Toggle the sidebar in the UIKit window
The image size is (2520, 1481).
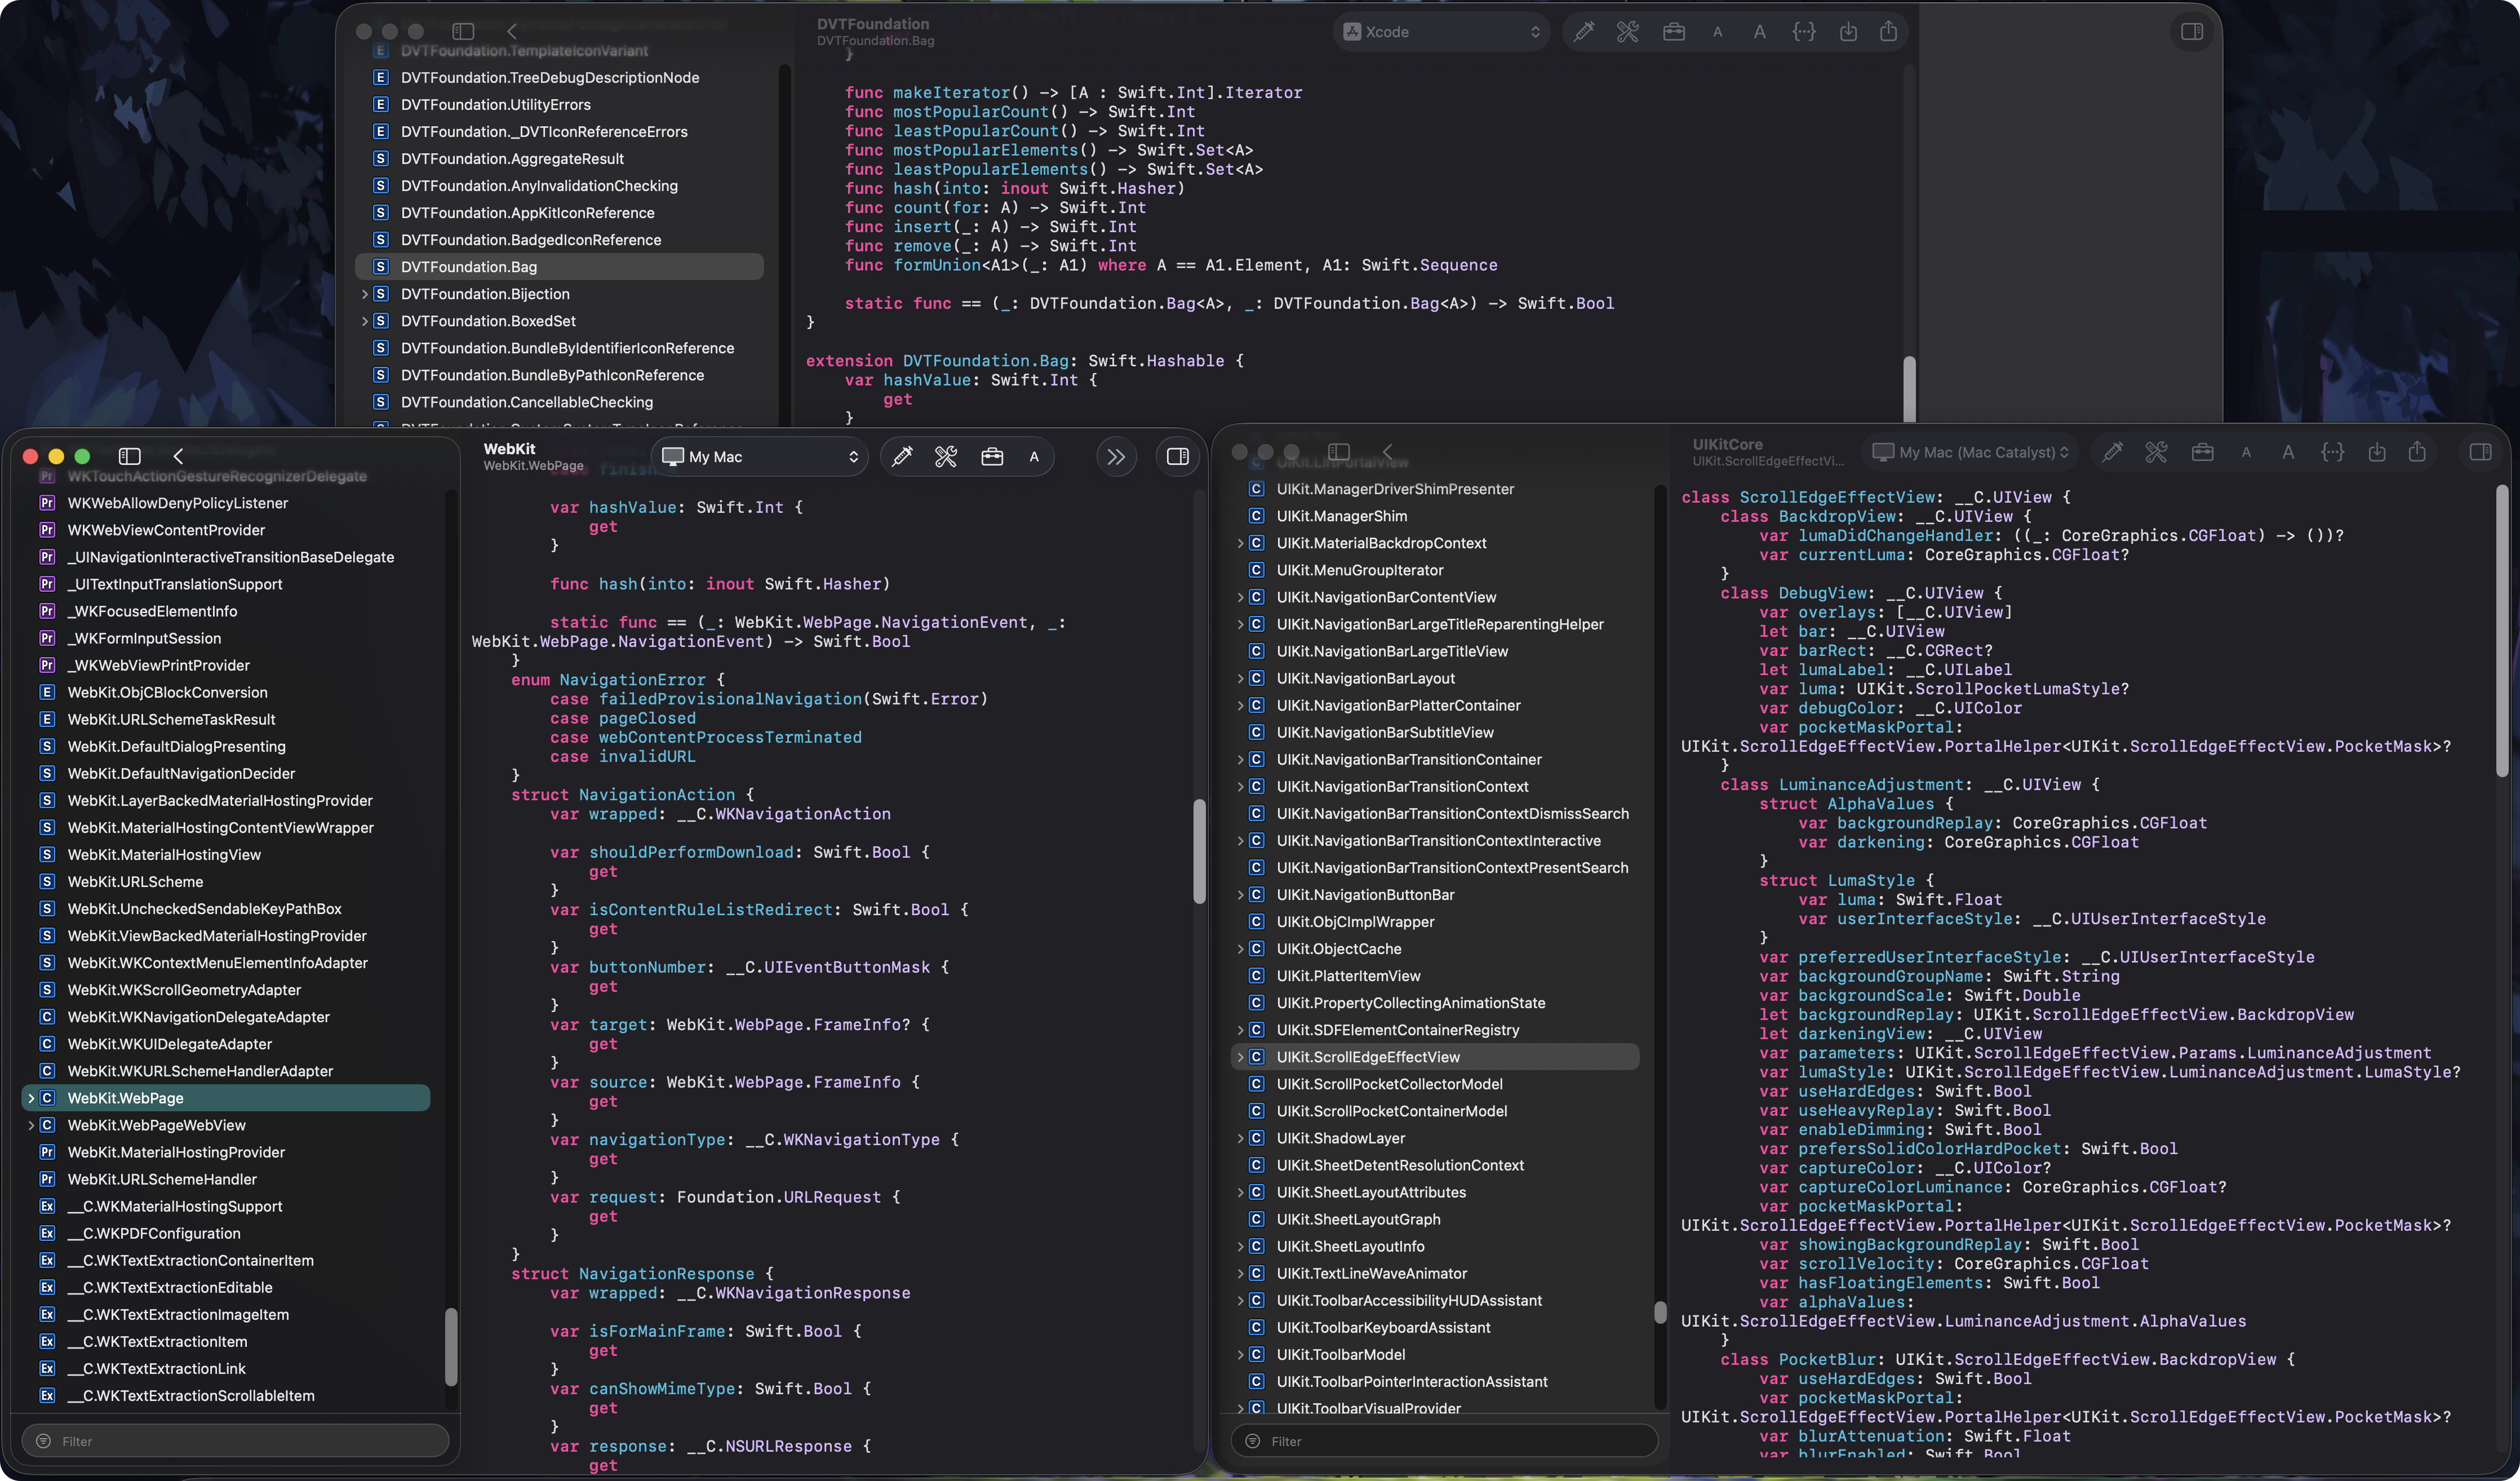(x=1338, y=451)
